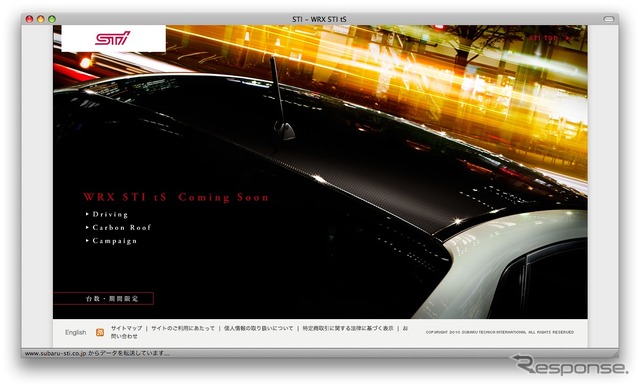Open the orange RSS feed icon

[100, 332]
